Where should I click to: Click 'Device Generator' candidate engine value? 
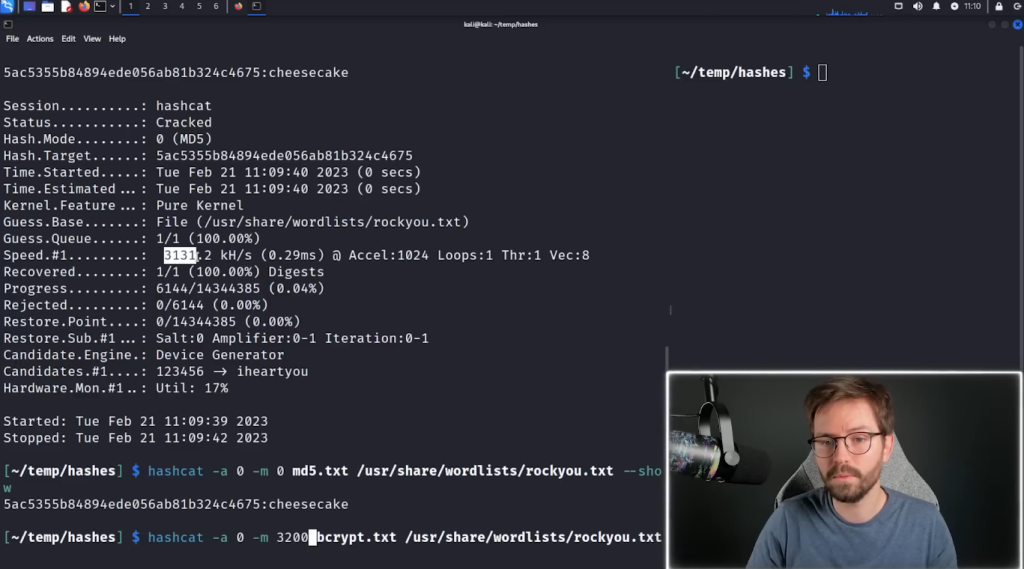pos(220,355)
